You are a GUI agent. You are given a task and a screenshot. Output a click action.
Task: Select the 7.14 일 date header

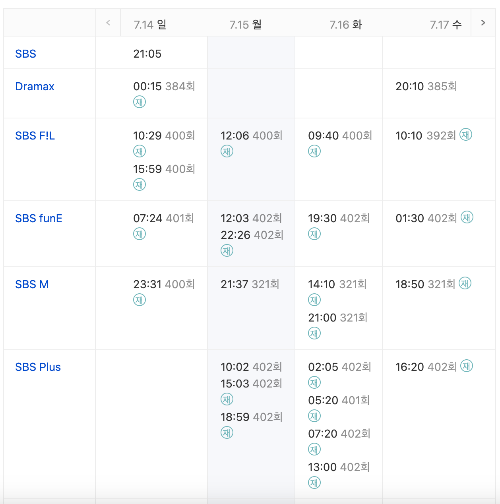coord(150,24)
